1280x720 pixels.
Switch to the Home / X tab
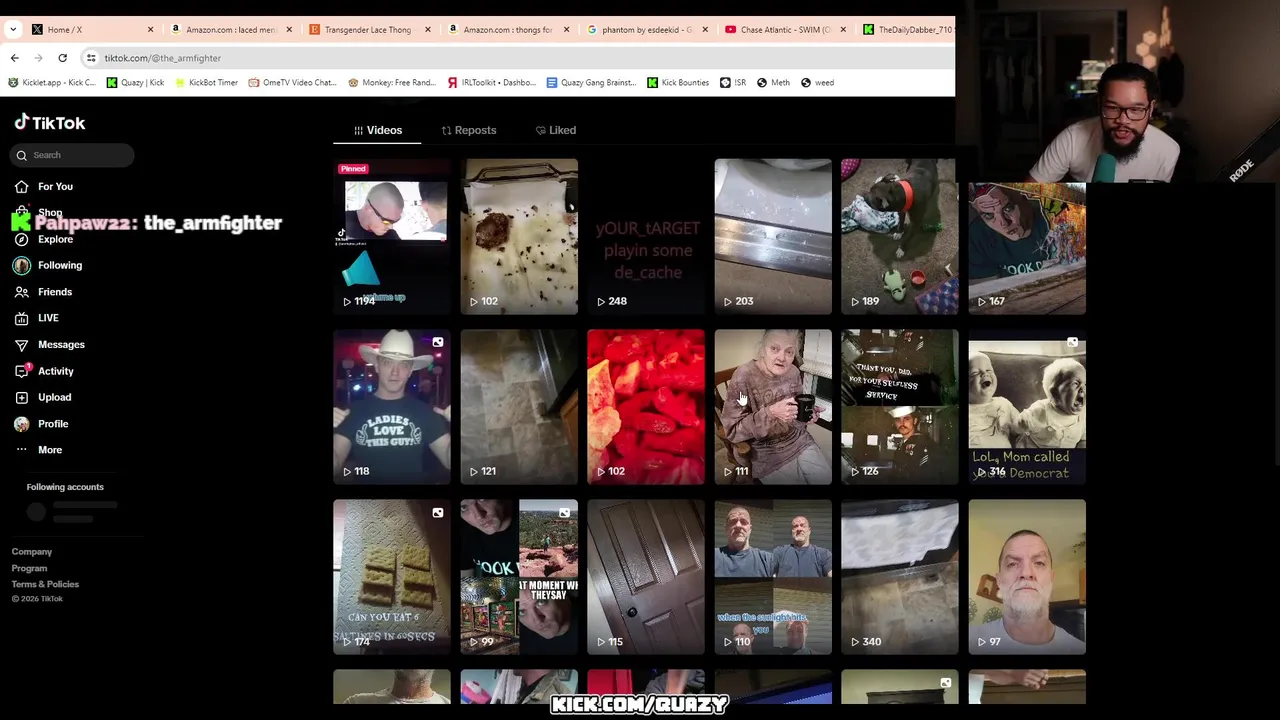click(90, 29)
